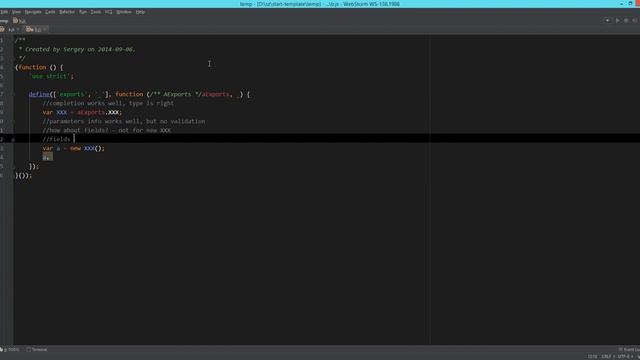Viewport: 640px width, 360px height.
Task: Click the fold end marker beside '});'
Action: tap(13, 167)
